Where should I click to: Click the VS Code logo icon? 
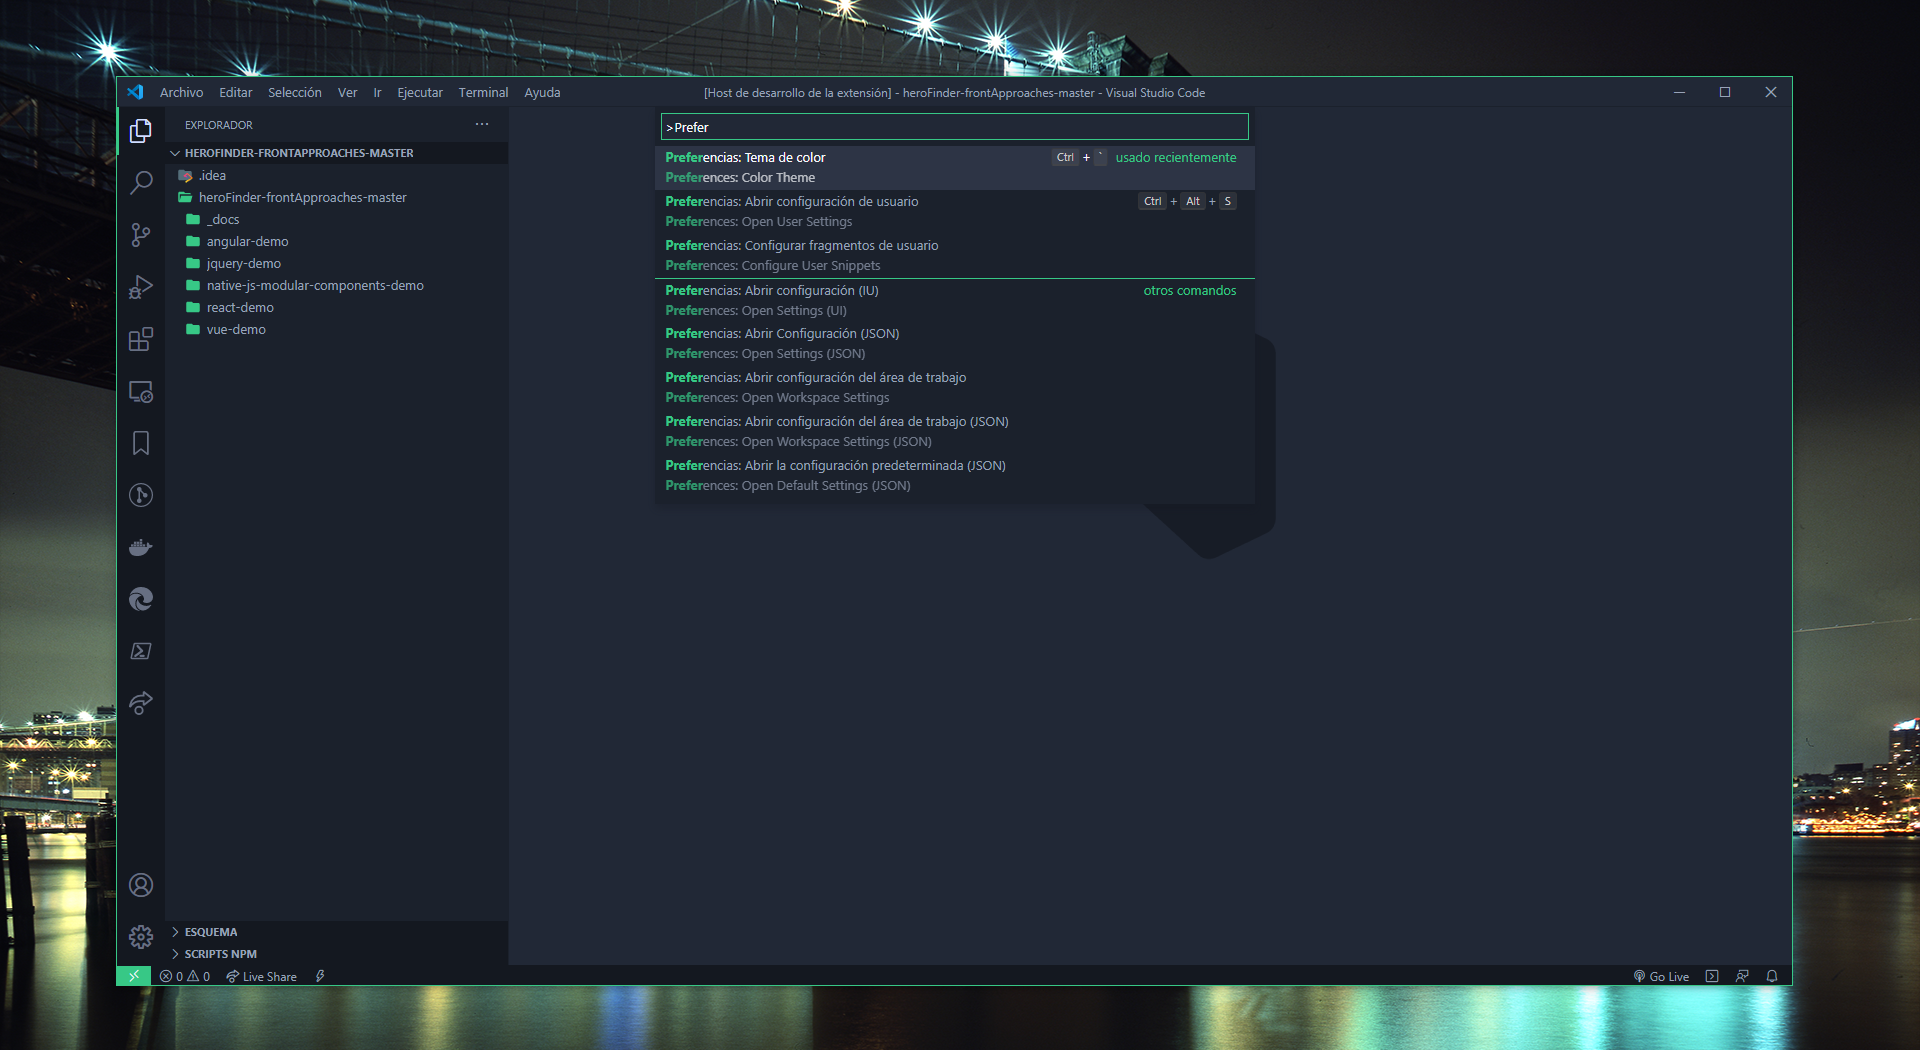click(x=136, y=92)
